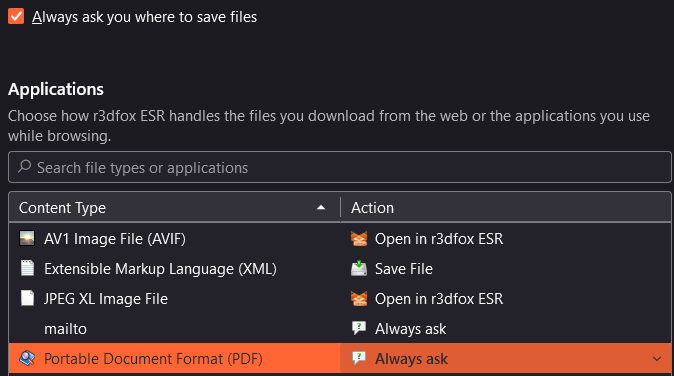Select Portable Document Format (PDF) row

tap(340, 358)
